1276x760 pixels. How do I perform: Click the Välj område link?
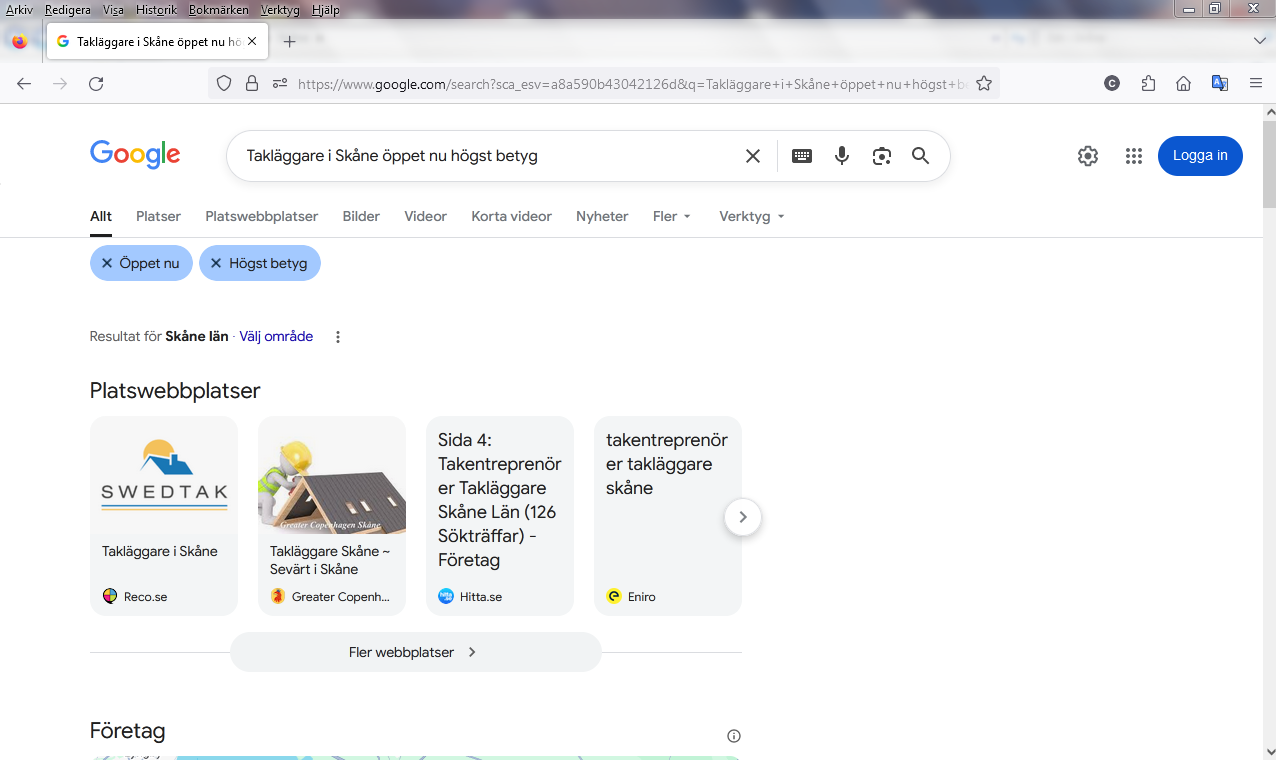pyautogui.click(x=276, y=337)
